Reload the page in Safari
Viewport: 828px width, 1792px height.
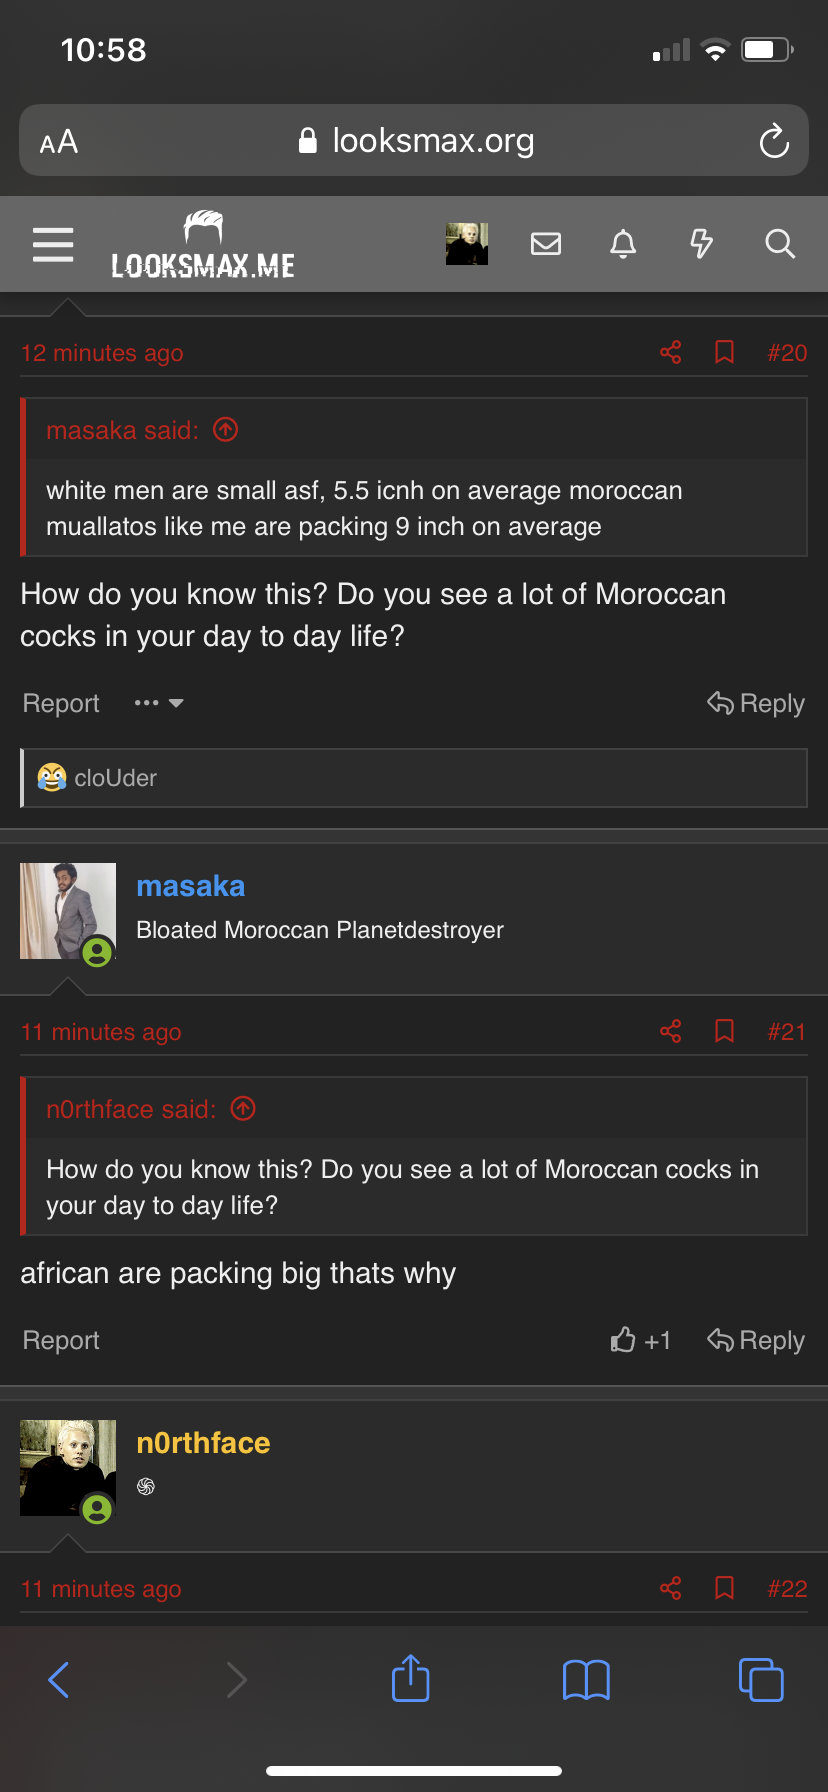click(x=774, y=141)
